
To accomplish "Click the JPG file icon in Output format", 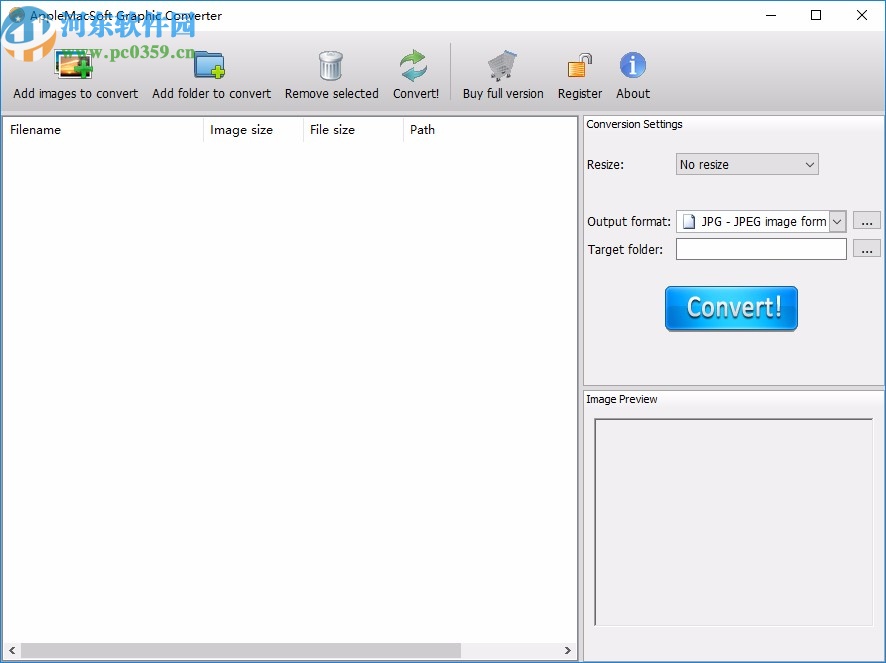I will click(688, 221).
